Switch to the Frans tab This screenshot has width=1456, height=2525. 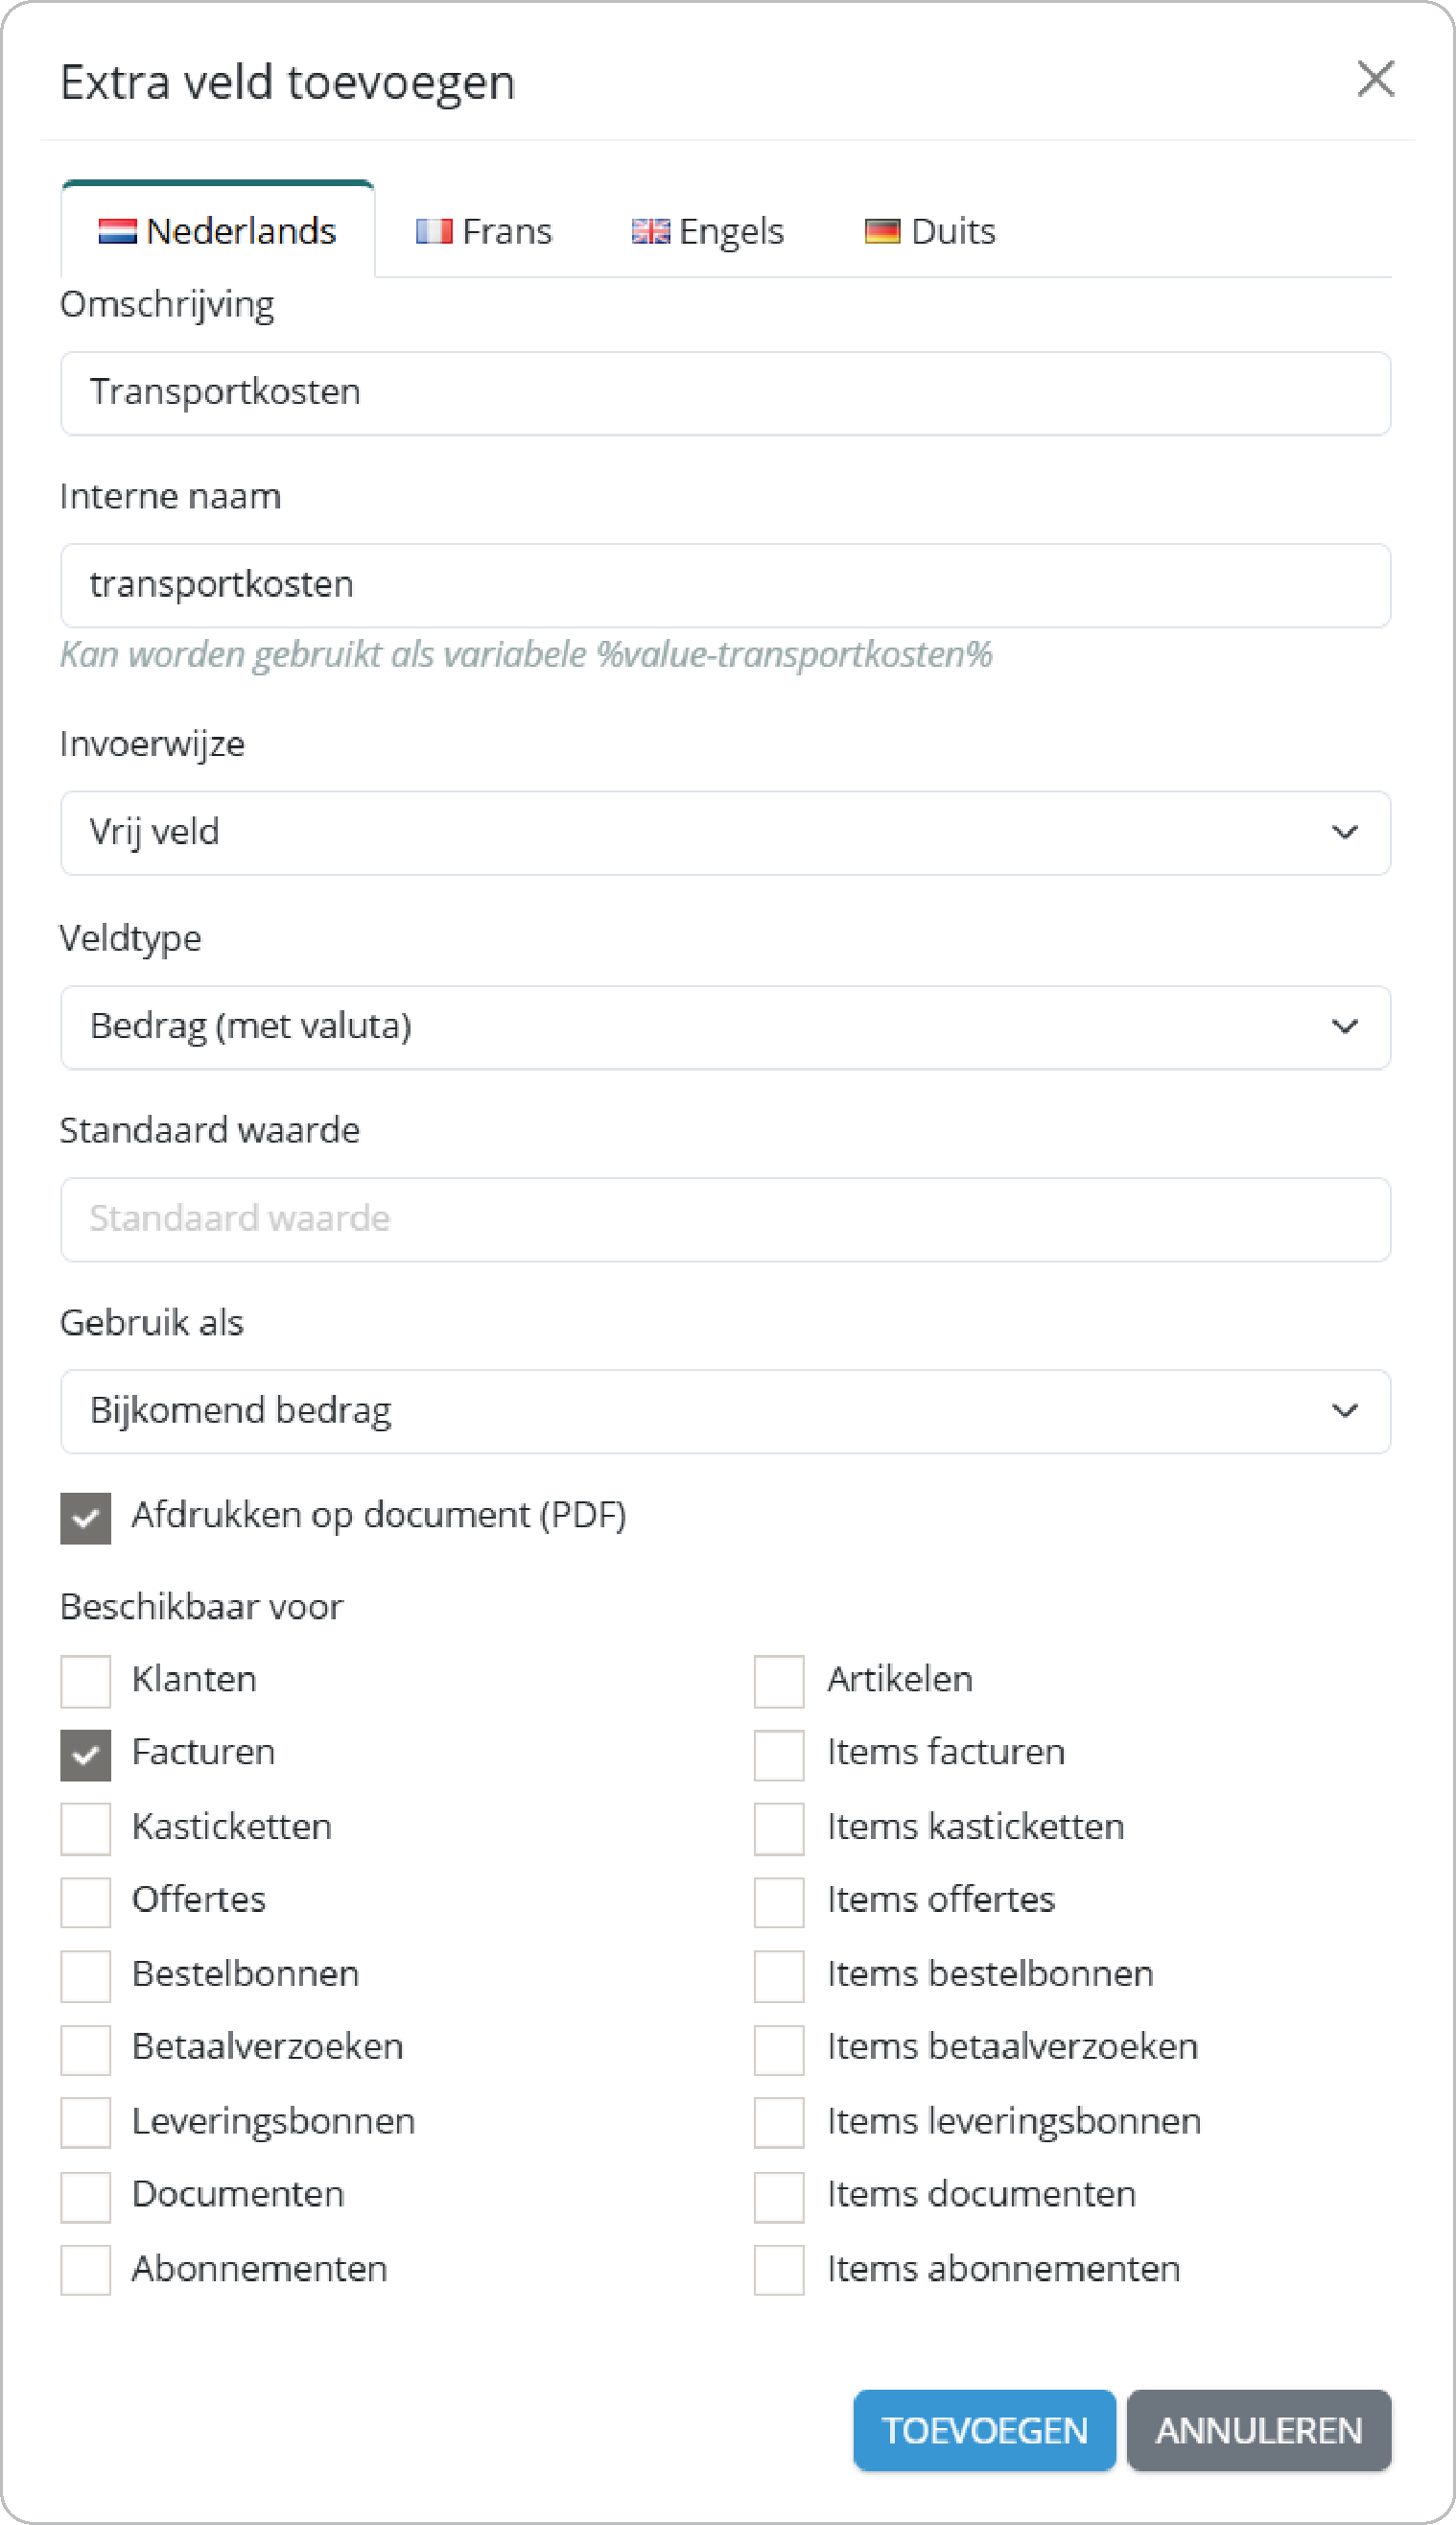[484, 232]
